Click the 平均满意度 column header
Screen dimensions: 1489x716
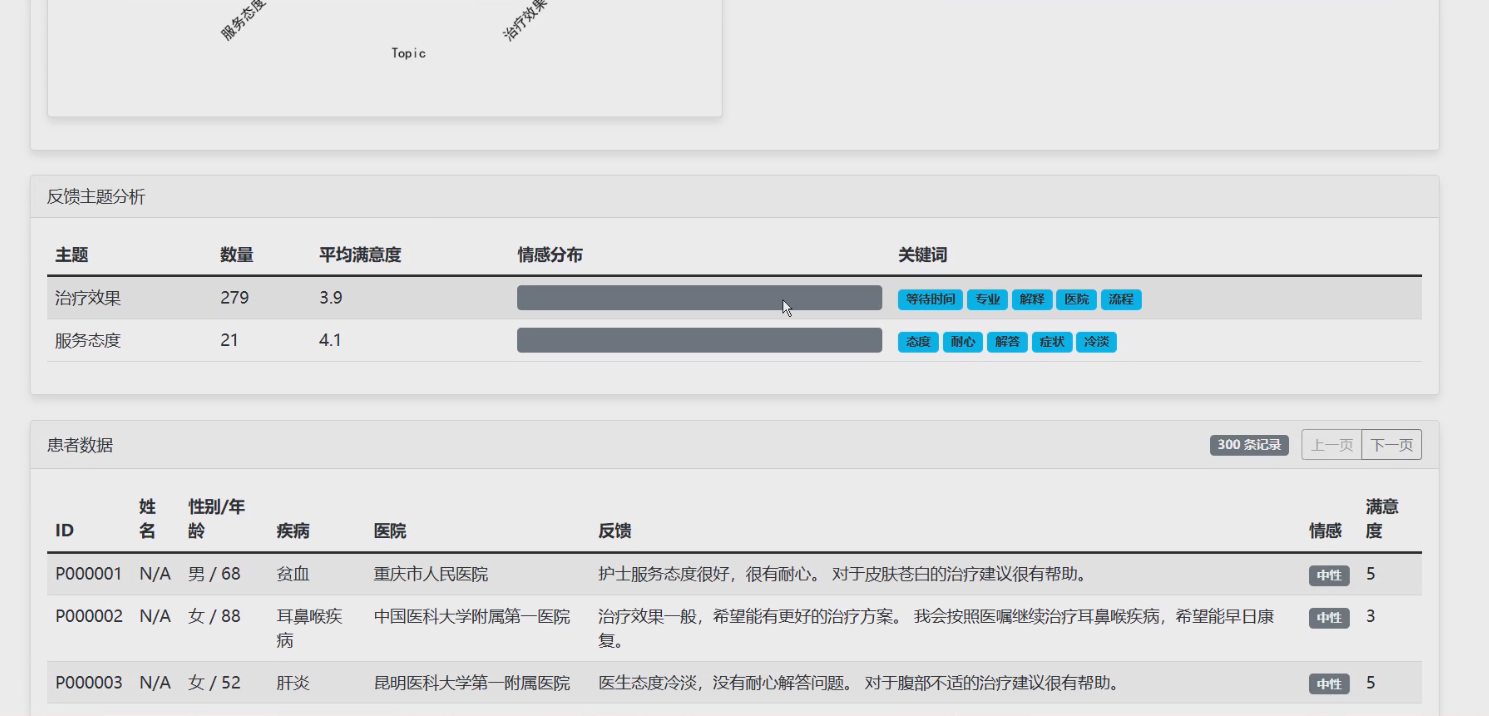(x=360, y=255)
